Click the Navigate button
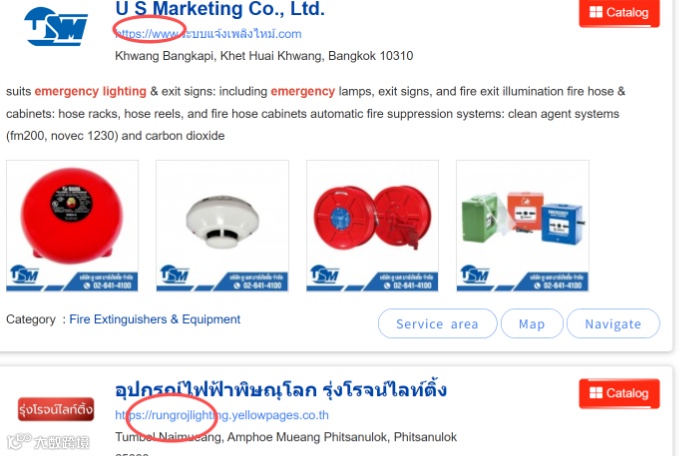This screenshot has height=456, width=680. (613, 324)
